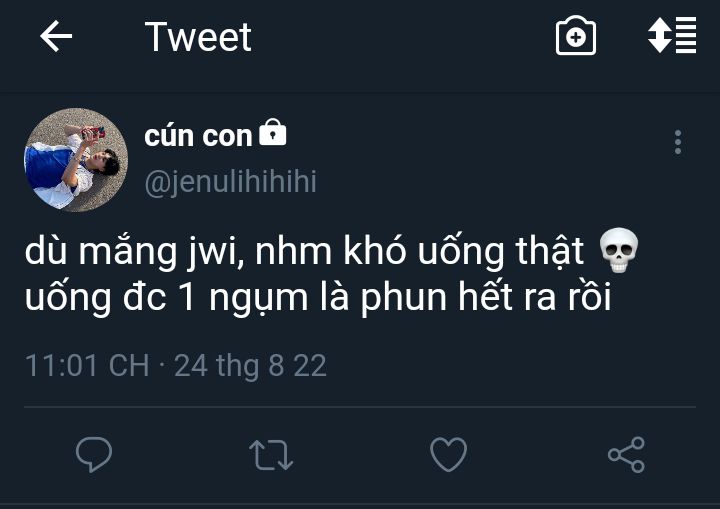Open the @jenulihihihi handle link
This screenshot has width=720, height=509.
pos(230,182)
